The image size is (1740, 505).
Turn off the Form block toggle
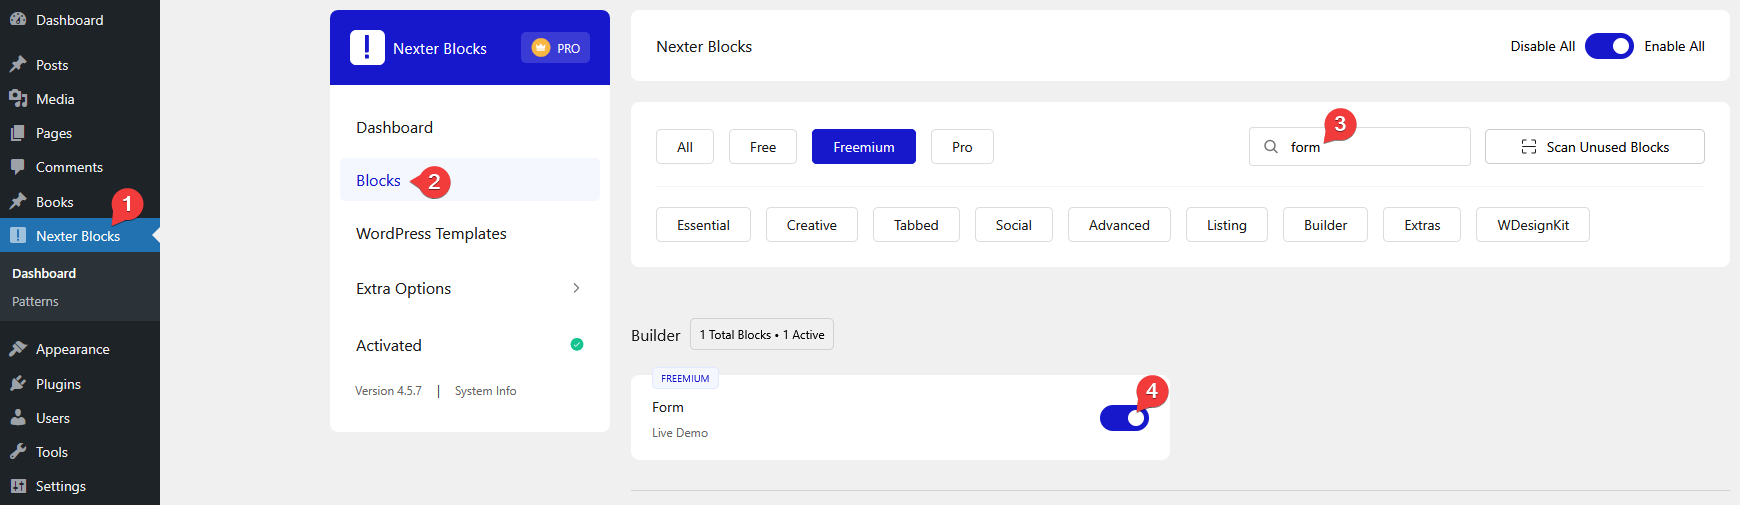pos(1125,418)
